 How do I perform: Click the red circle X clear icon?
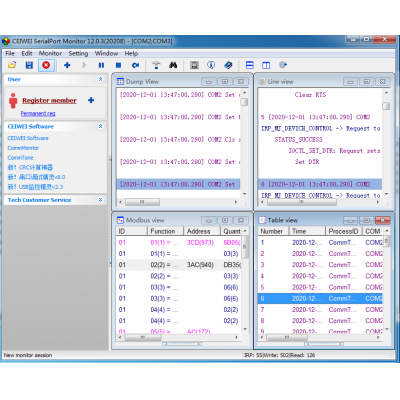46,65
